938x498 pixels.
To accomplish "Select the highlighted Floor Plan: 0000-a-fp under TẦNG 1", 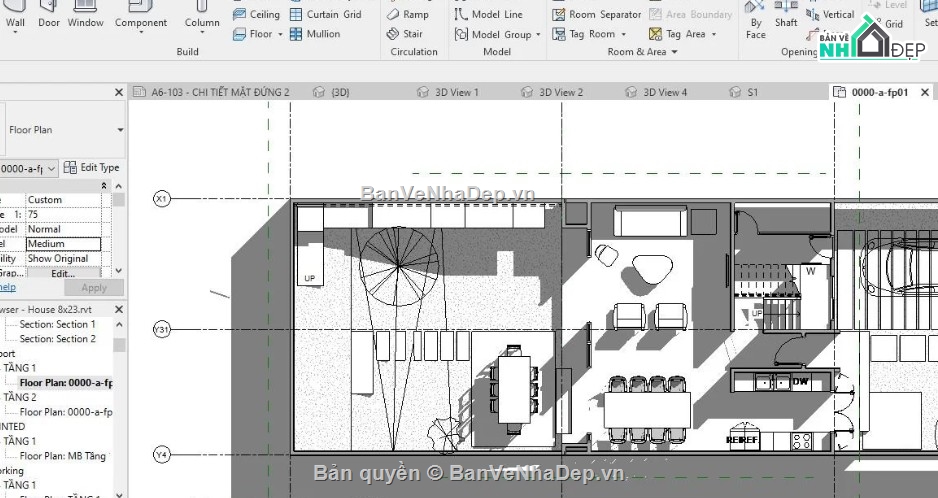I will tap(66, 382).
